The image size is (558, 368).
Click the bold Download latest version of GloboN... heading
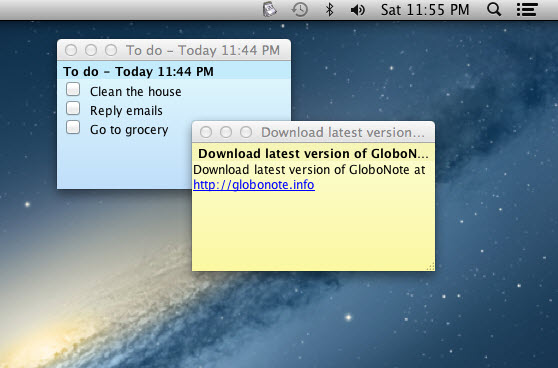pyautogui.click(x=313, y=154)
